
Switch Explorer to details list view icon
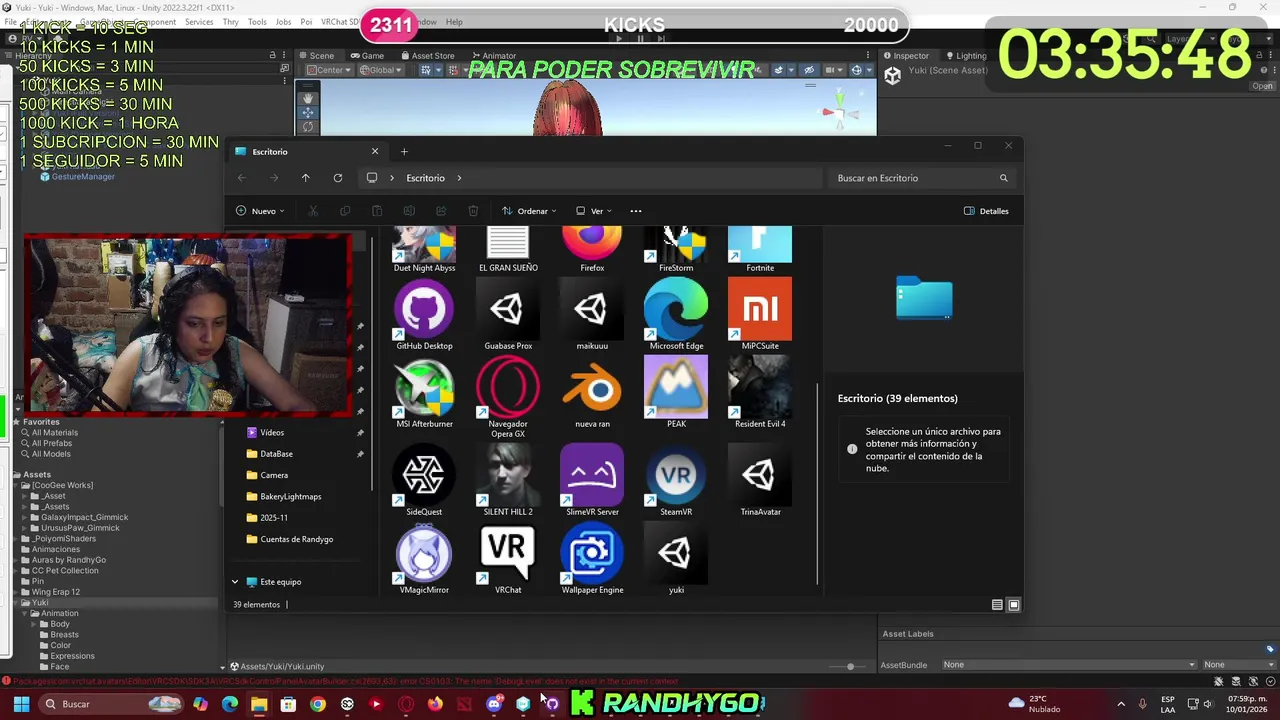pyautogui.click(x=997, y=605)
